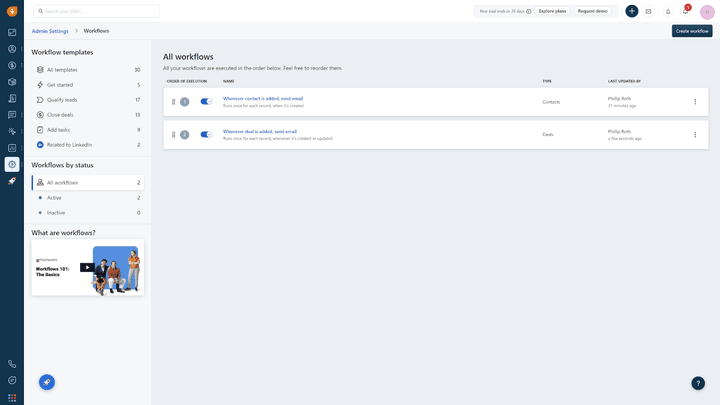Click the trial info circle icon
Image resolution: width=720 pixels, height=405 pixels.
529,11
